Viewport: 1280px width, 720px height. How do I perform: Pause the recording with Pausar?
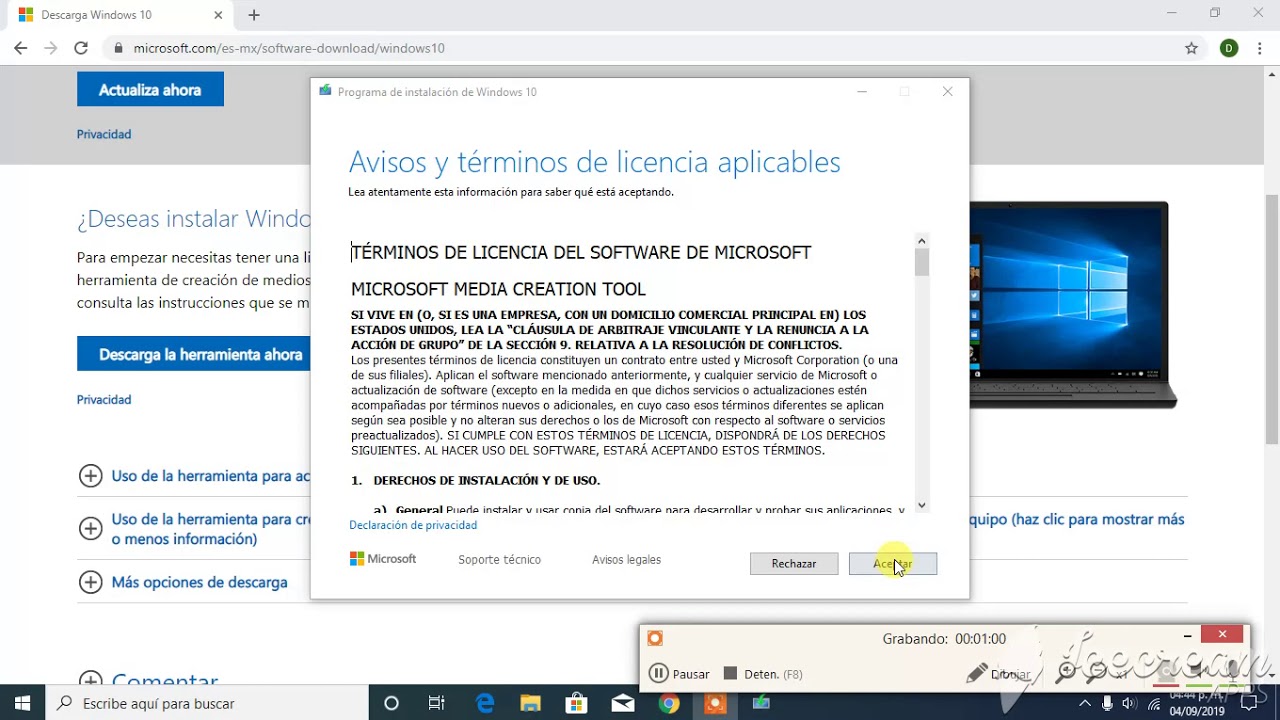(679, 674)
